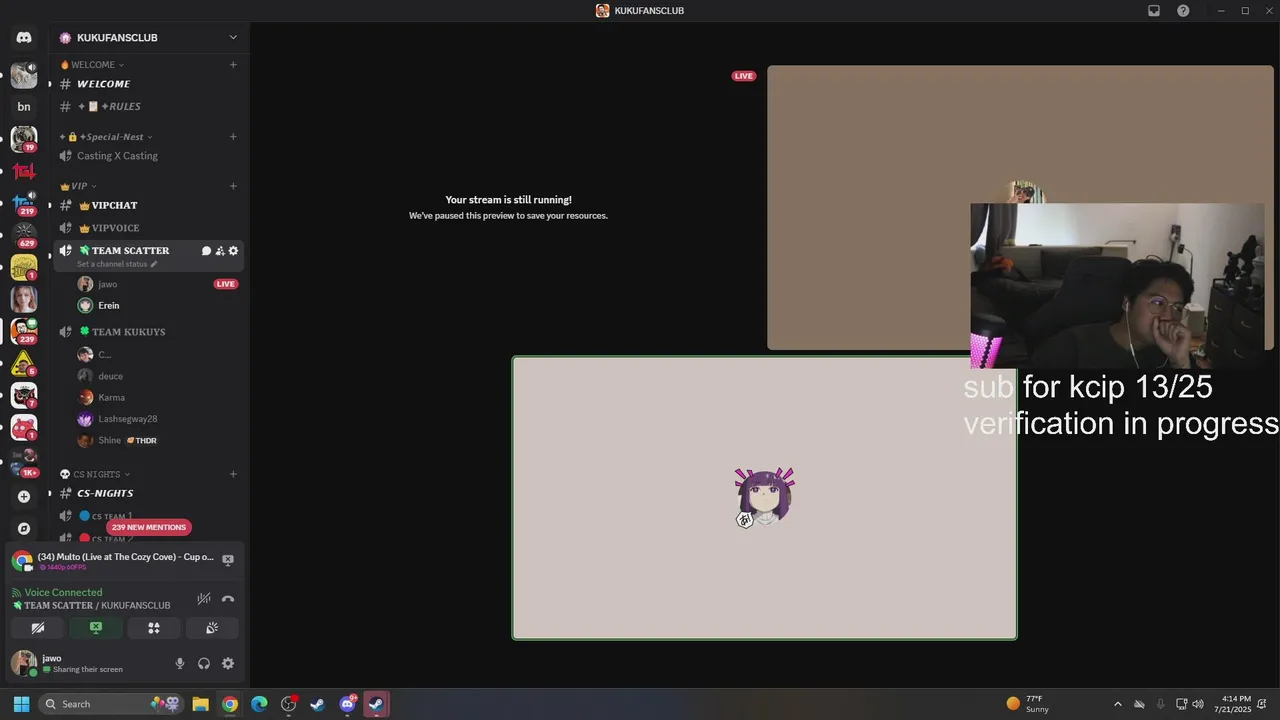Open the VIPCHAT channel
1280x720 pixels.
tap(149, 205)
